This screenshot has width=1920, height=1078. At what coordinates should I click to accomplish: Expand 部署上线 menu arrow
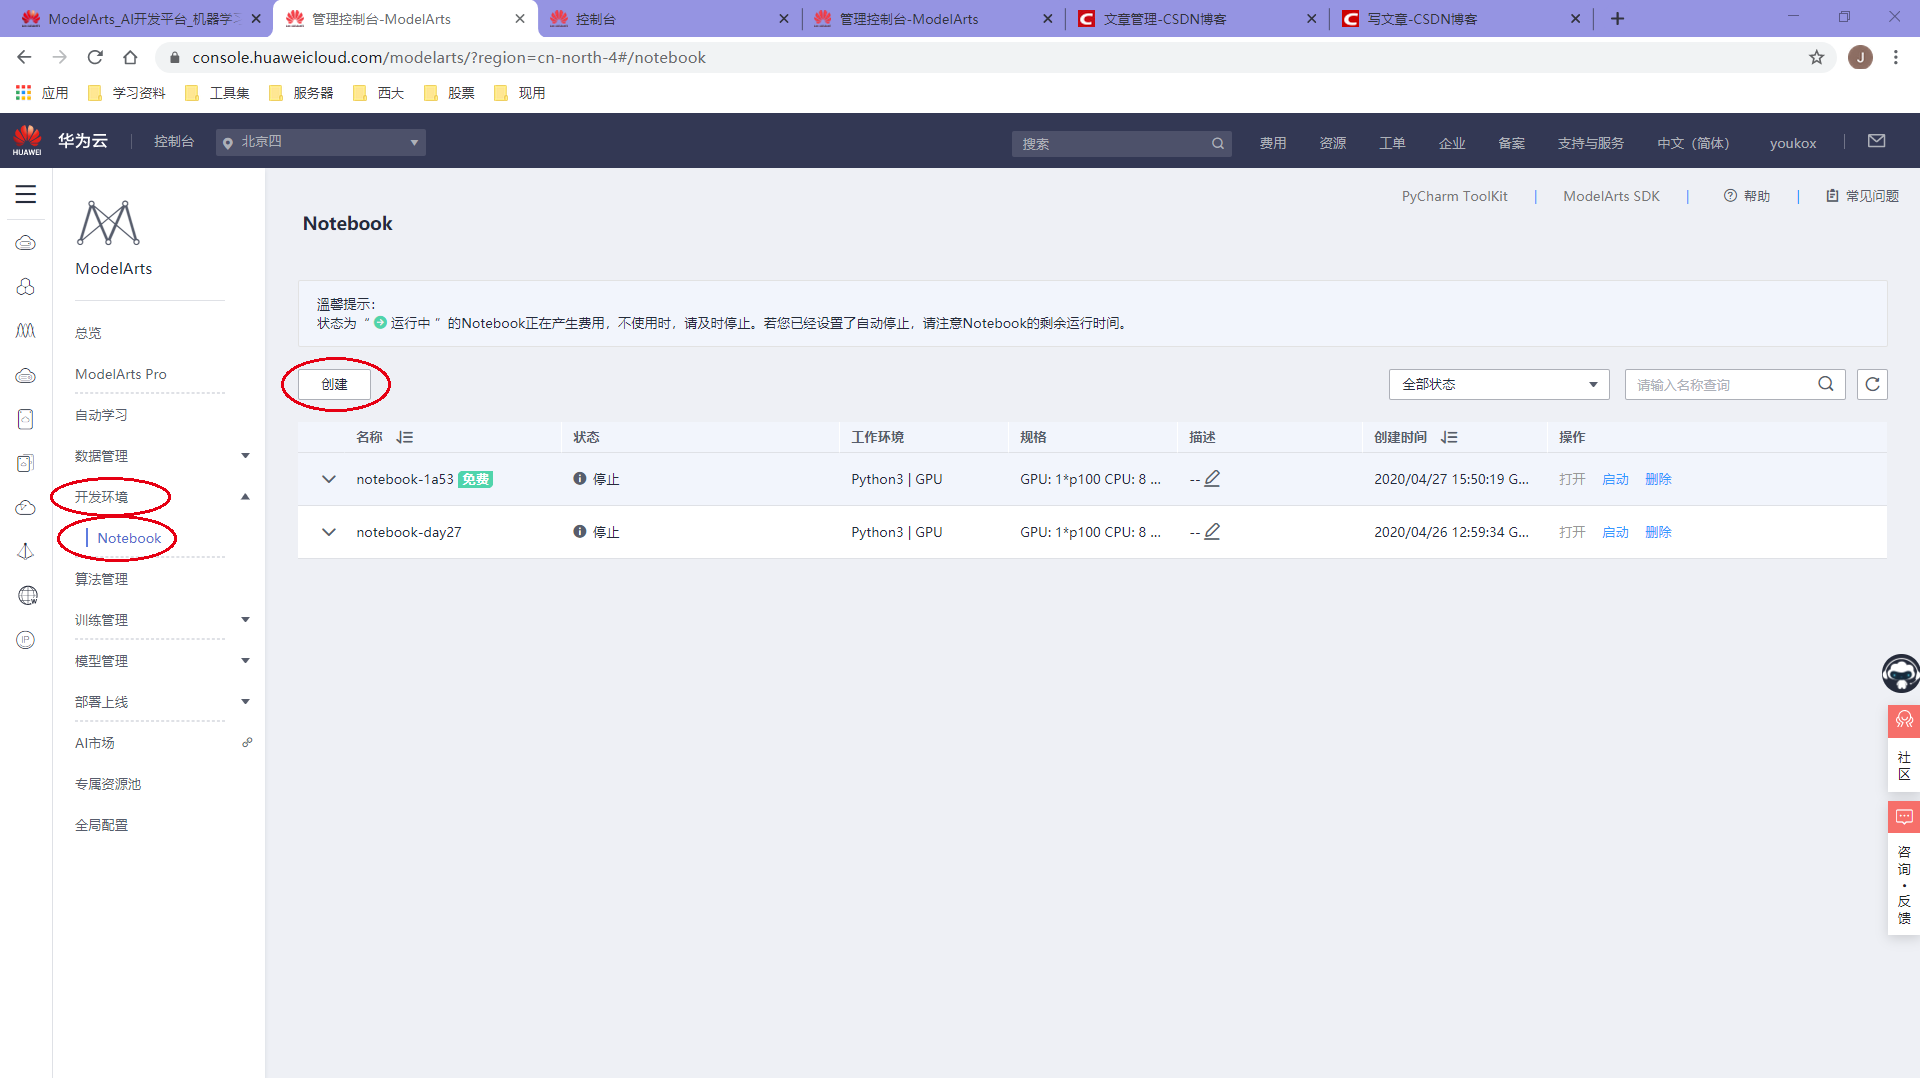(x=245, y=701)
